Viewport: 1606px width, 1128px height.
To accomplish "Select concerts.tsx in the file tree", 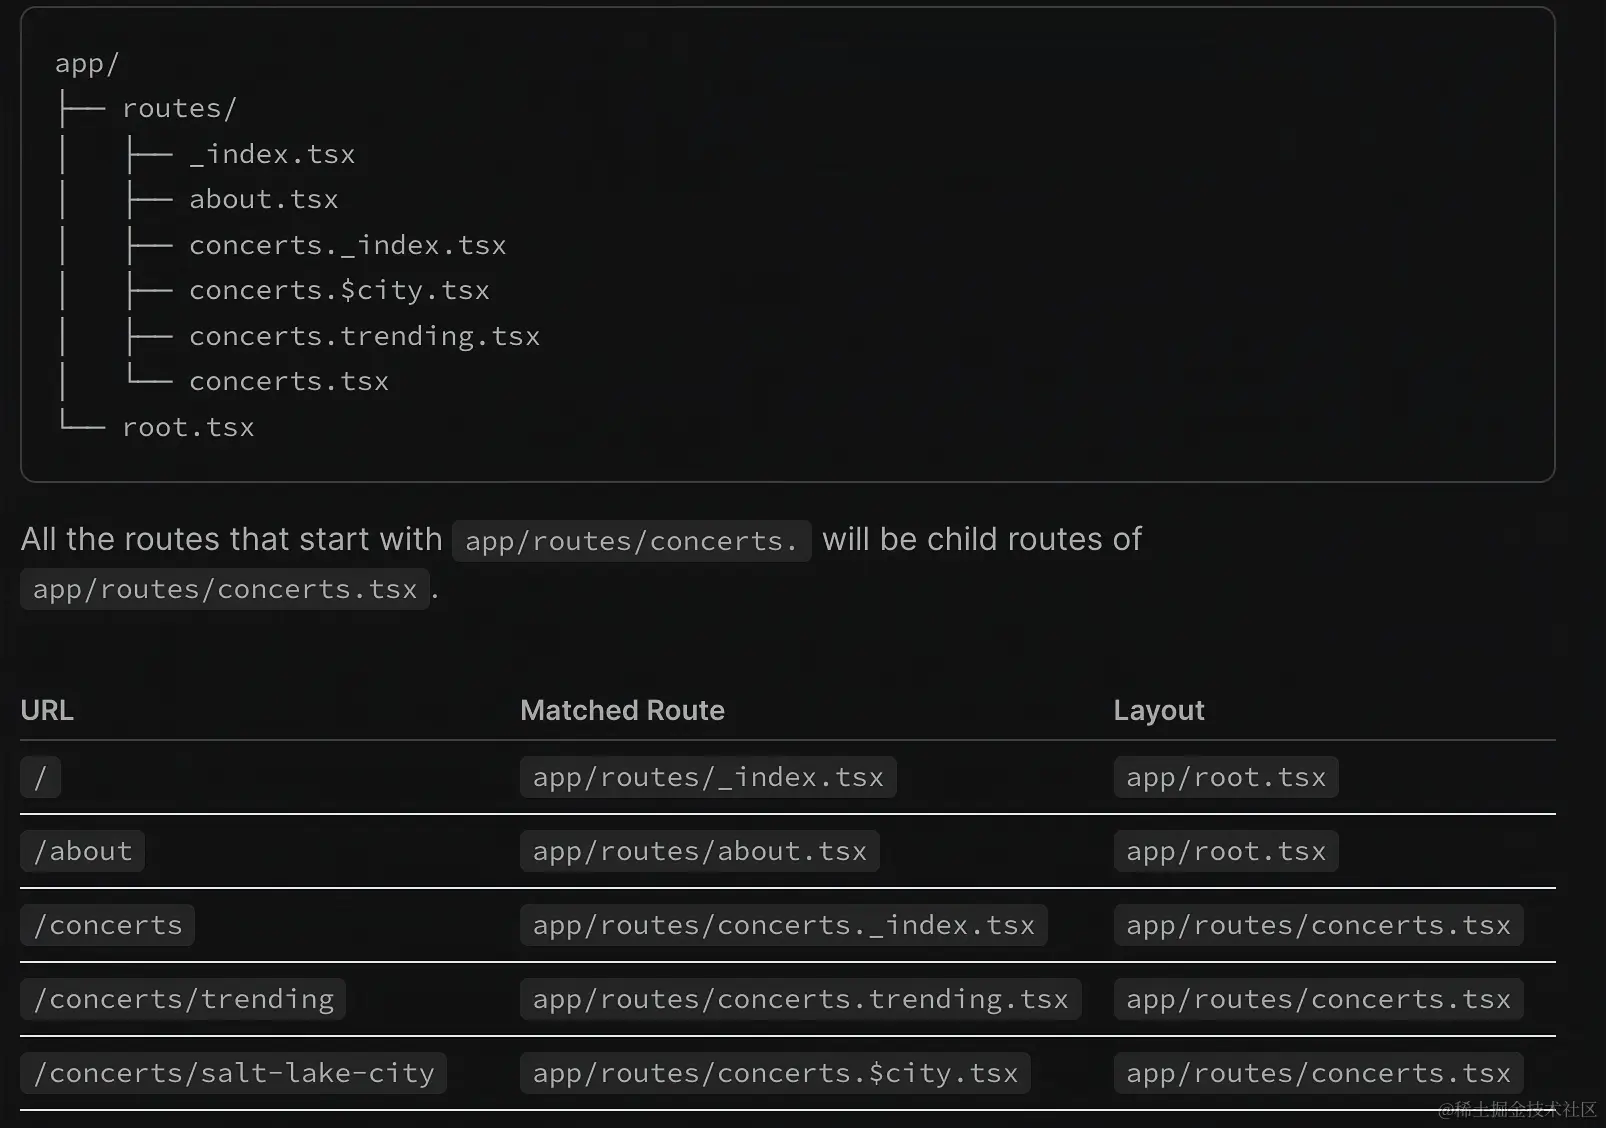I will tap(289, 381).
